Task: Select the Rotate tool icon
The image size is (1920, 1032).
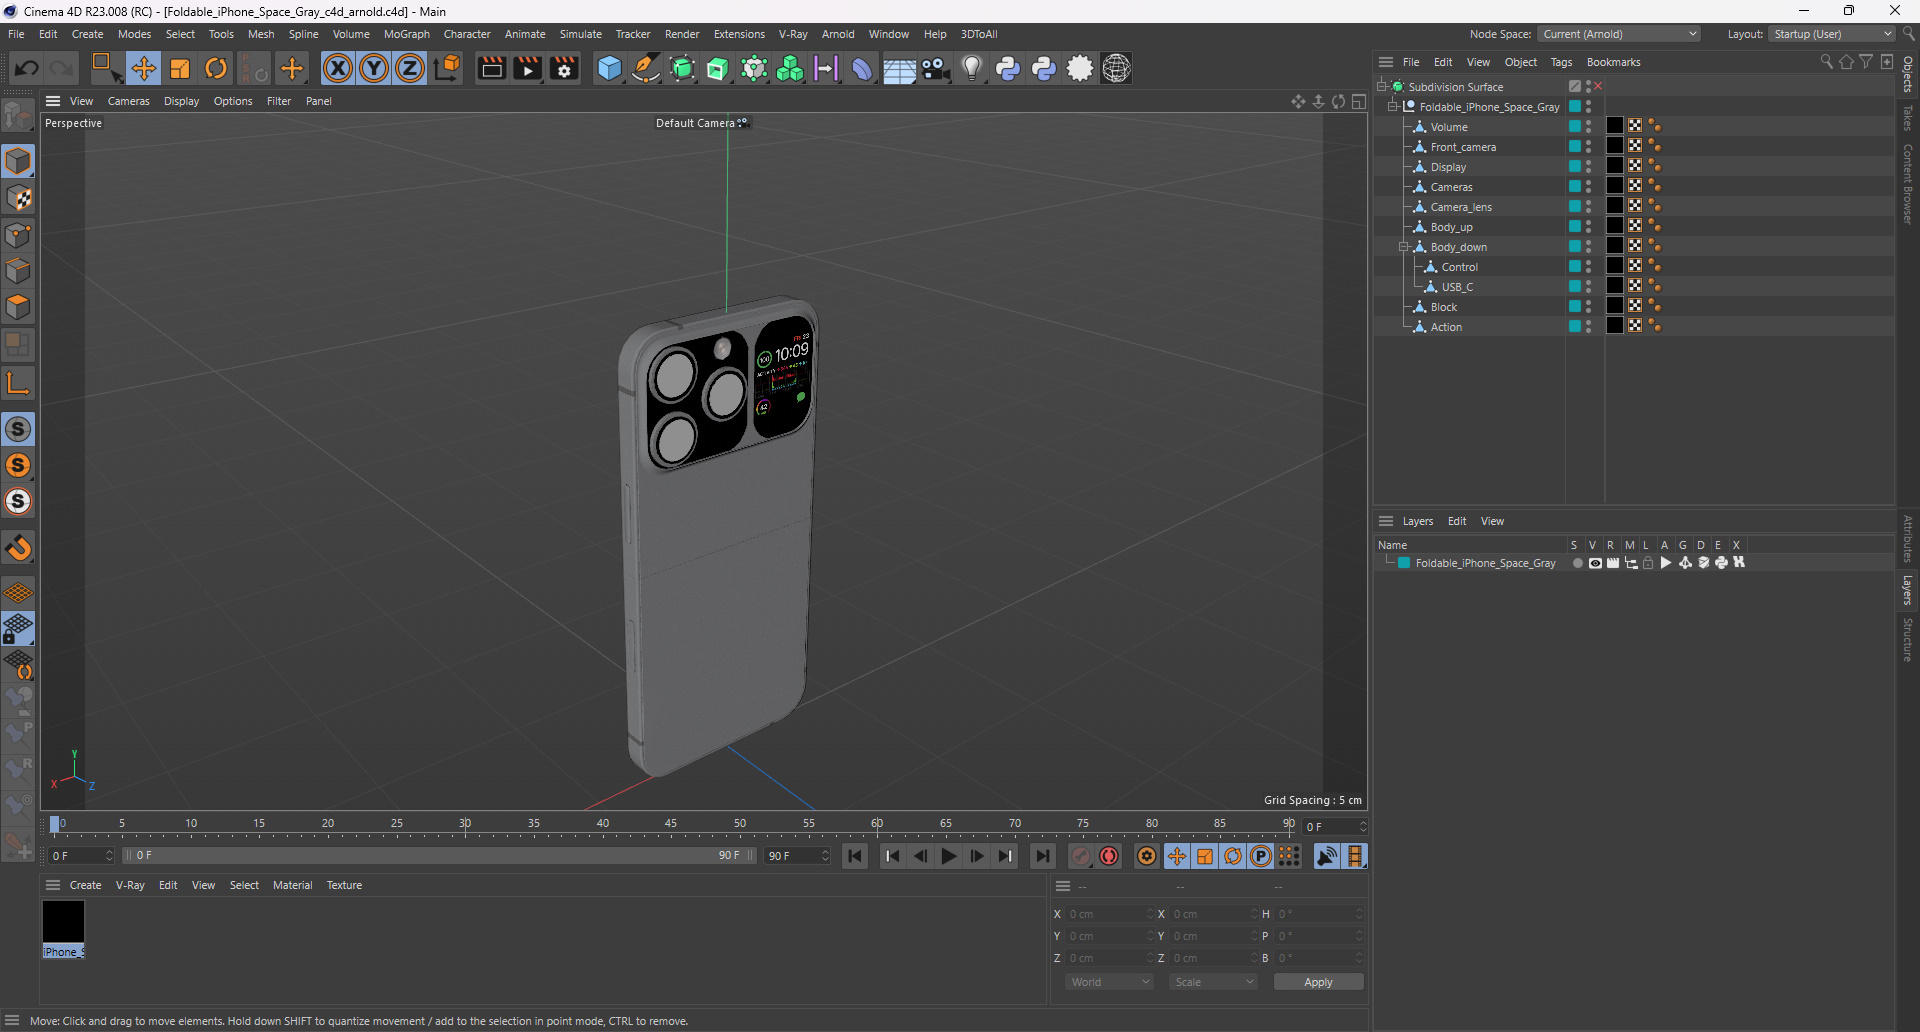Action: [216, 68]
